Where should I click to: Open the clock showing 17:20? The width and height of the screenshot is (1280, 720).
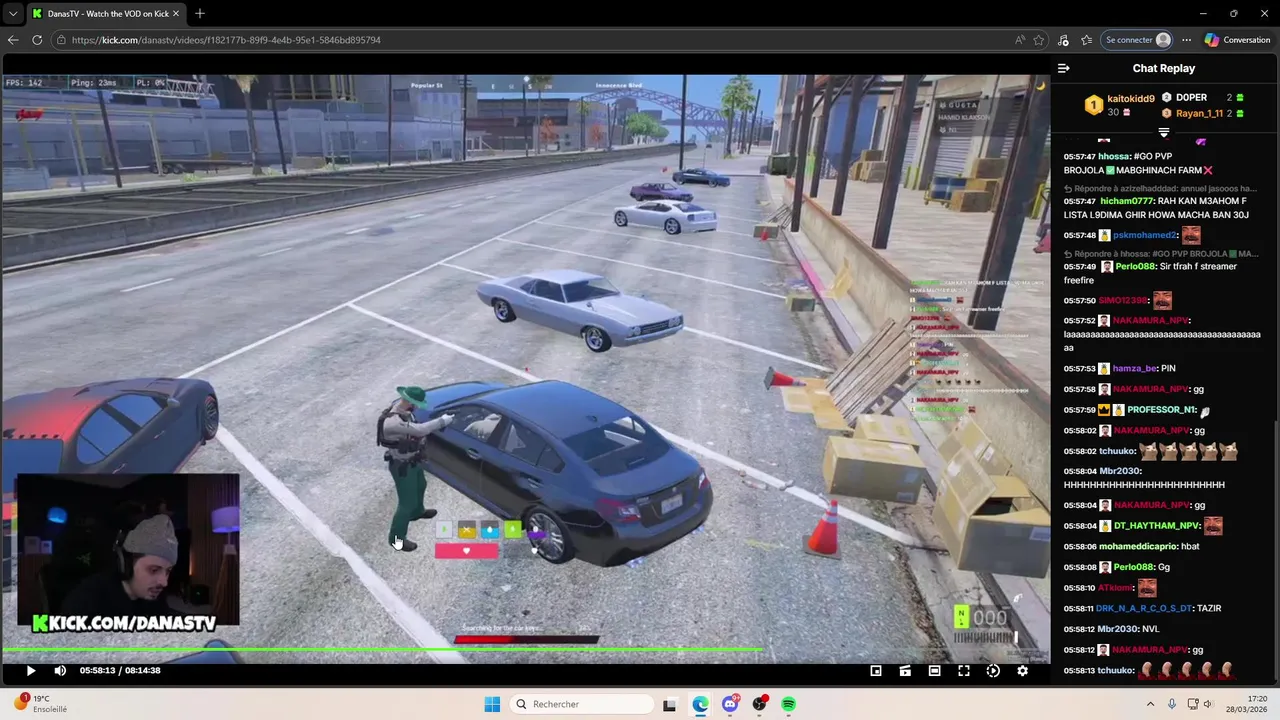click(x=1248, y=704)
